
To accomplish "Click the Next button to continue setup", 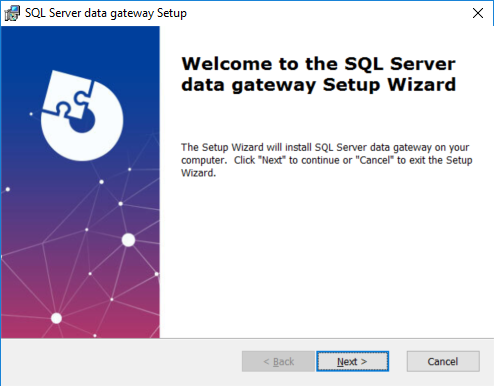I will [x=352, y=361].
